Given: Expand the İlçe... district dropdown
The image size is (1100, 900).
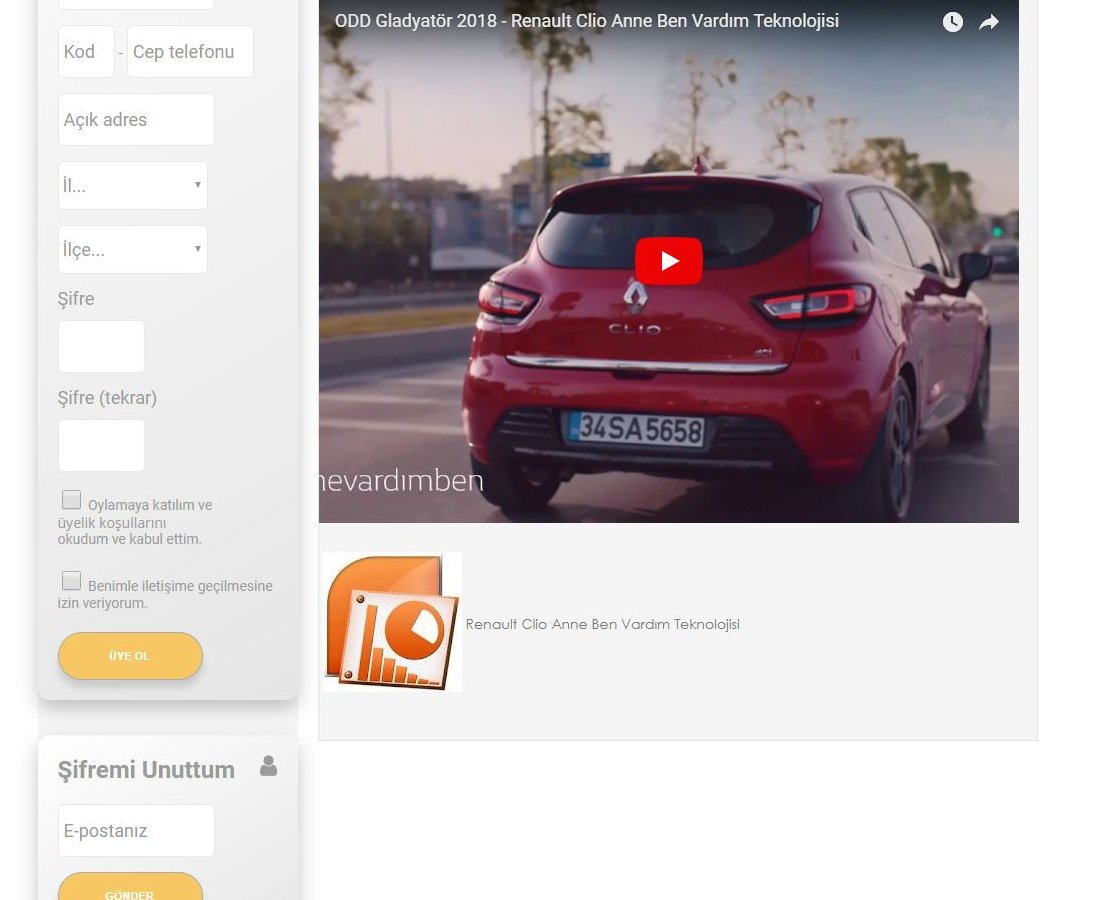Looking at the screenshot, I should 133,249.
